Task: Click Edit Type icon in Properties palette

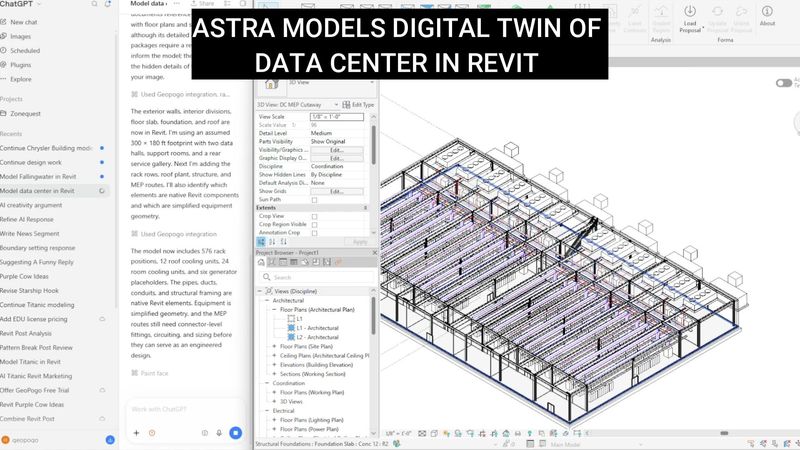Action: coord(346,105)
